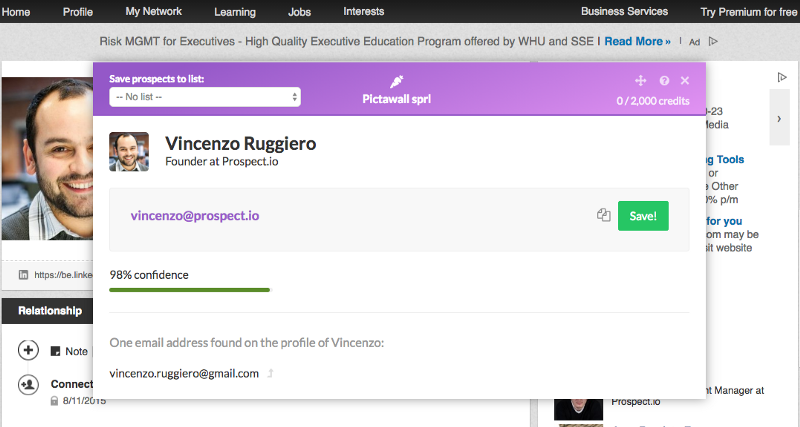Click the Vincenzo Ruggiero name heading

(x=241, y=143)
